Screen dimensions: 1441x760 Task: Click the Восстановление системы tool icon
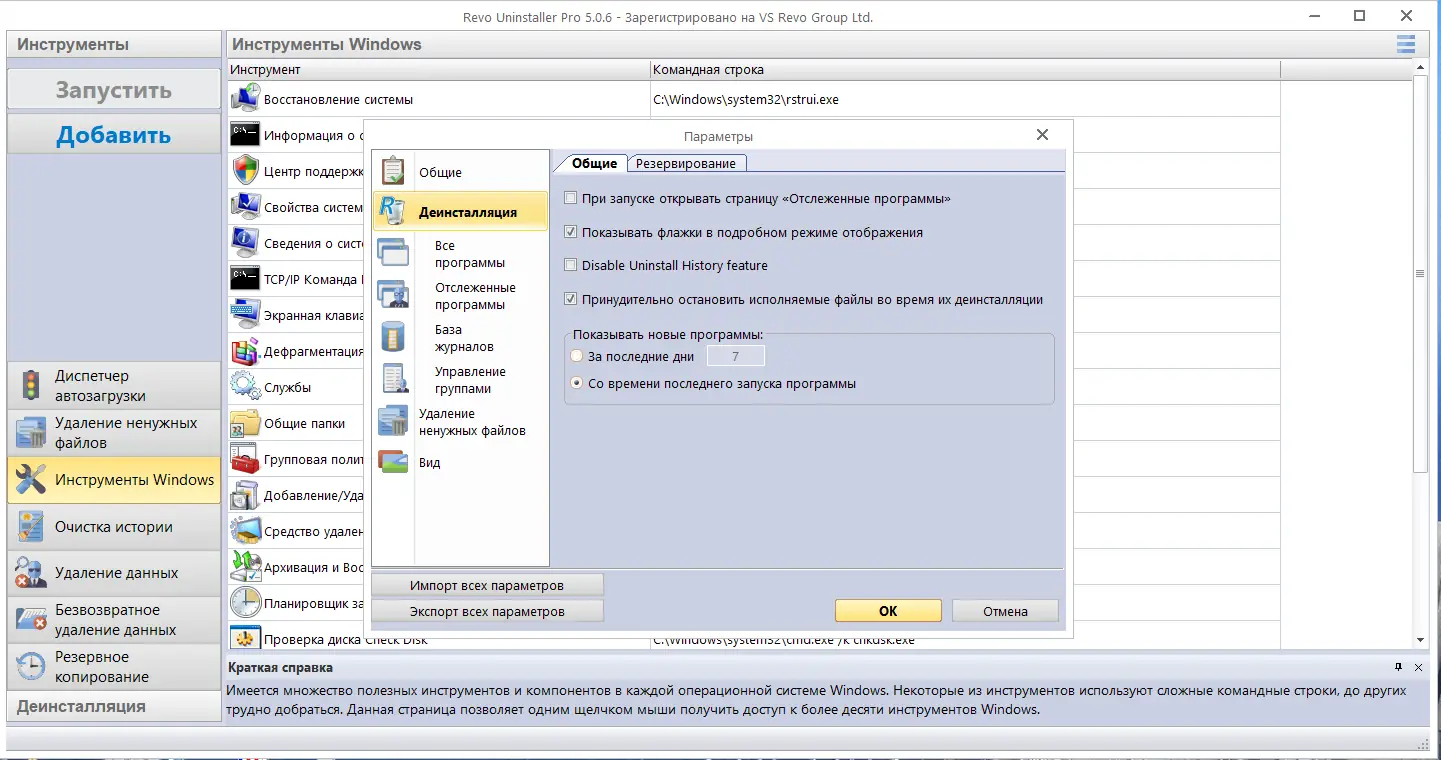coord(245,99)
